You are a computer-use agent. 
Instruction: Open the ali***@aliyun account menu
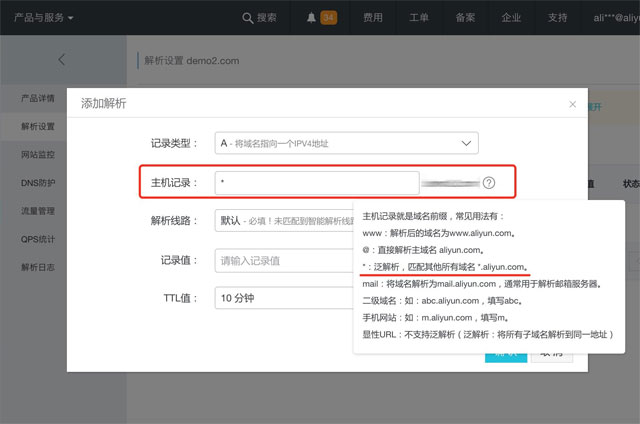pos(616,18)
